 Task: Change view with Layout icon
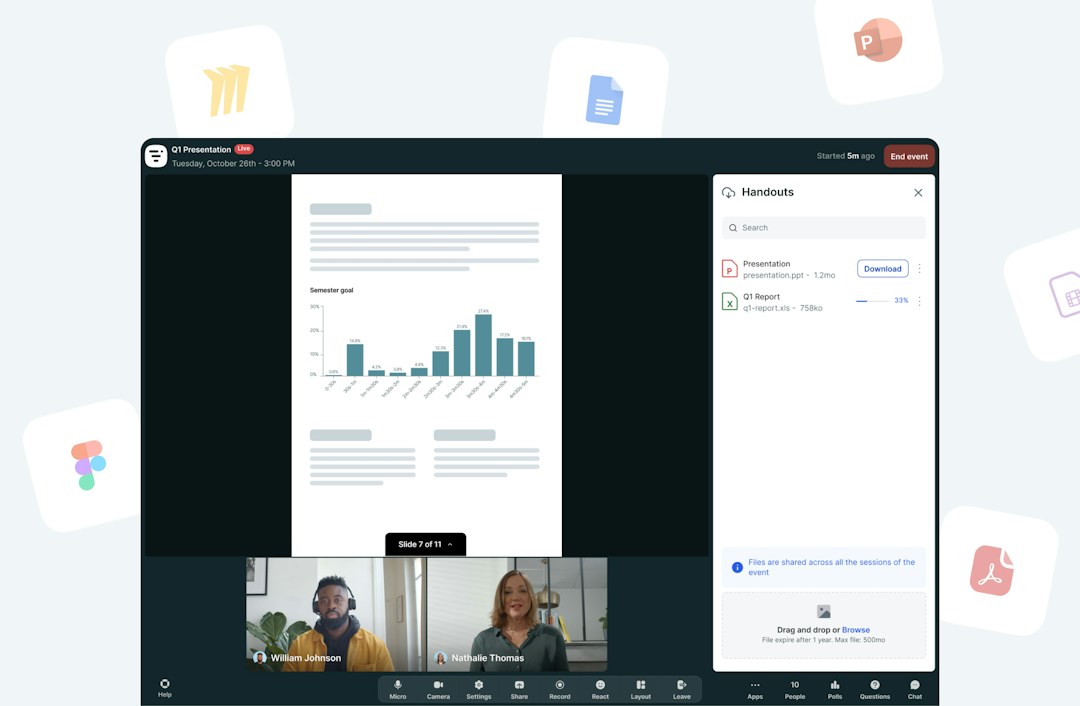click(x=641, y=685)
